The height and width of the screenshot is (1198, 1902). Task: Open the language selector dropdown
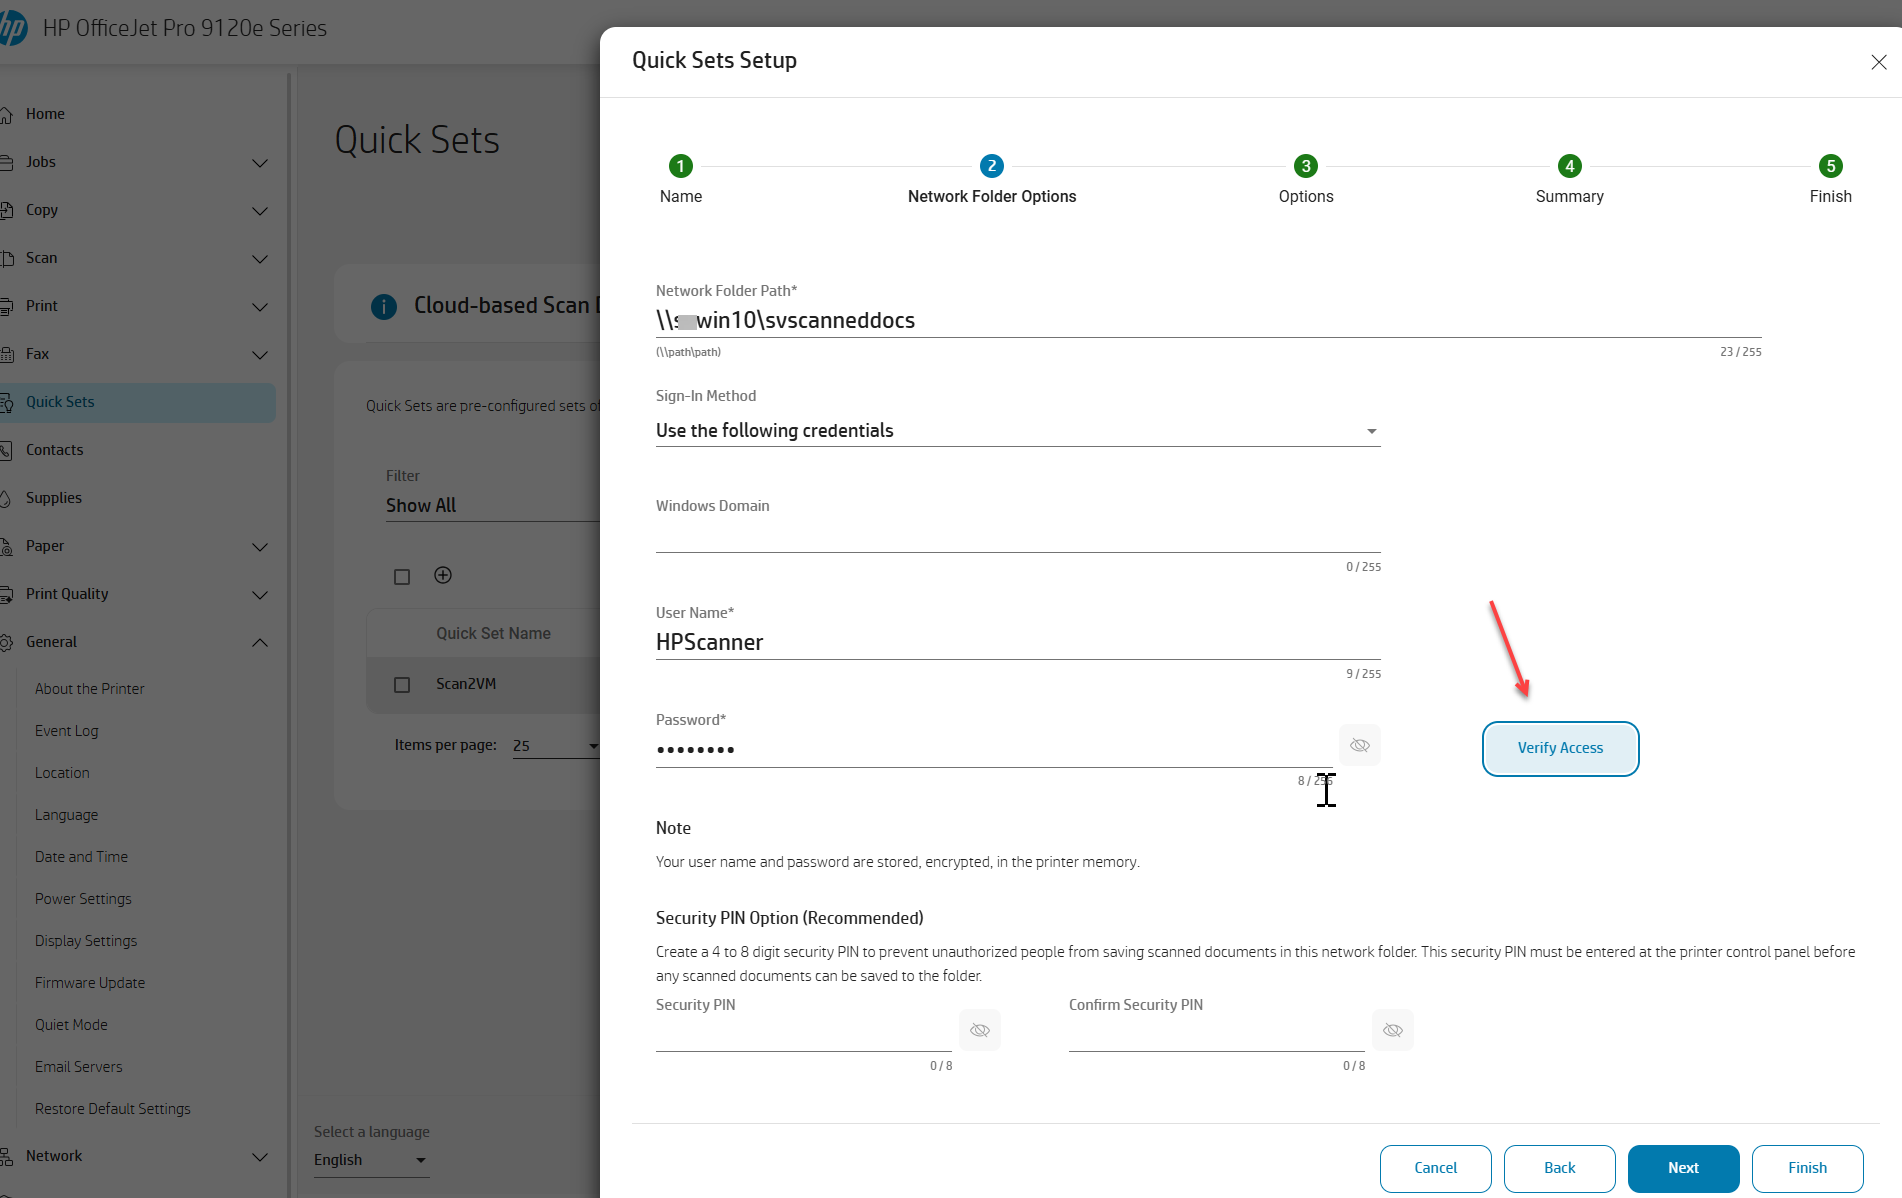click(371, 1160)
